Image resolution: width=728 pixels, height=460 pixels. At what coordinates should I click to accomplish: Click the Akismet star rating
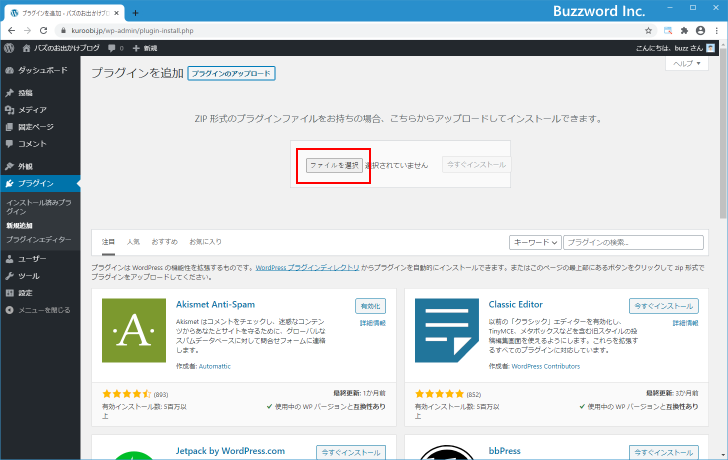tap(127, 394)
